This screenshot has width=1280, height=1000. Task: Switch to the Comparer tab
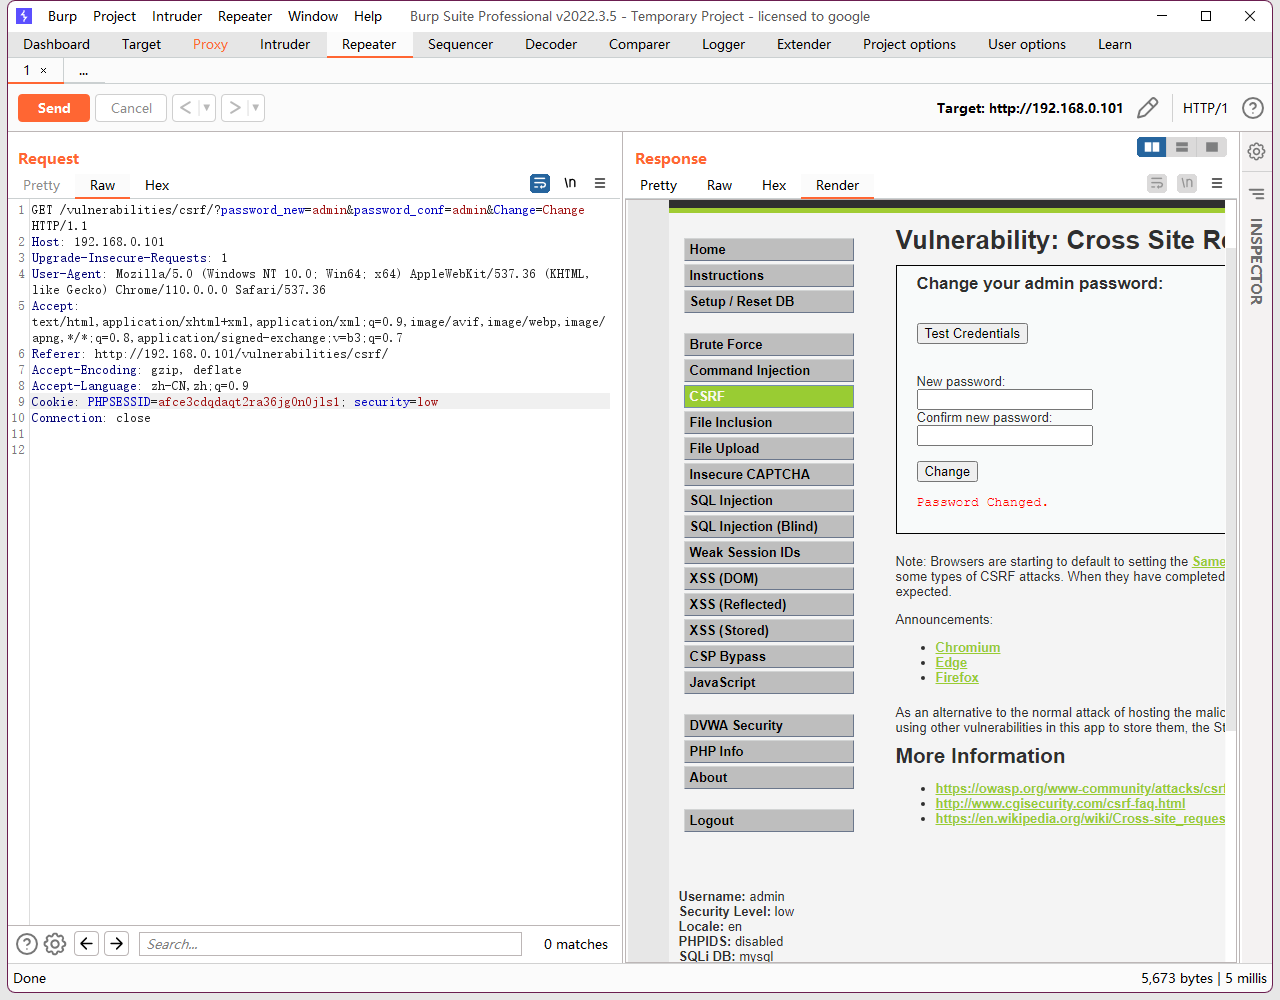coord(639,44)
